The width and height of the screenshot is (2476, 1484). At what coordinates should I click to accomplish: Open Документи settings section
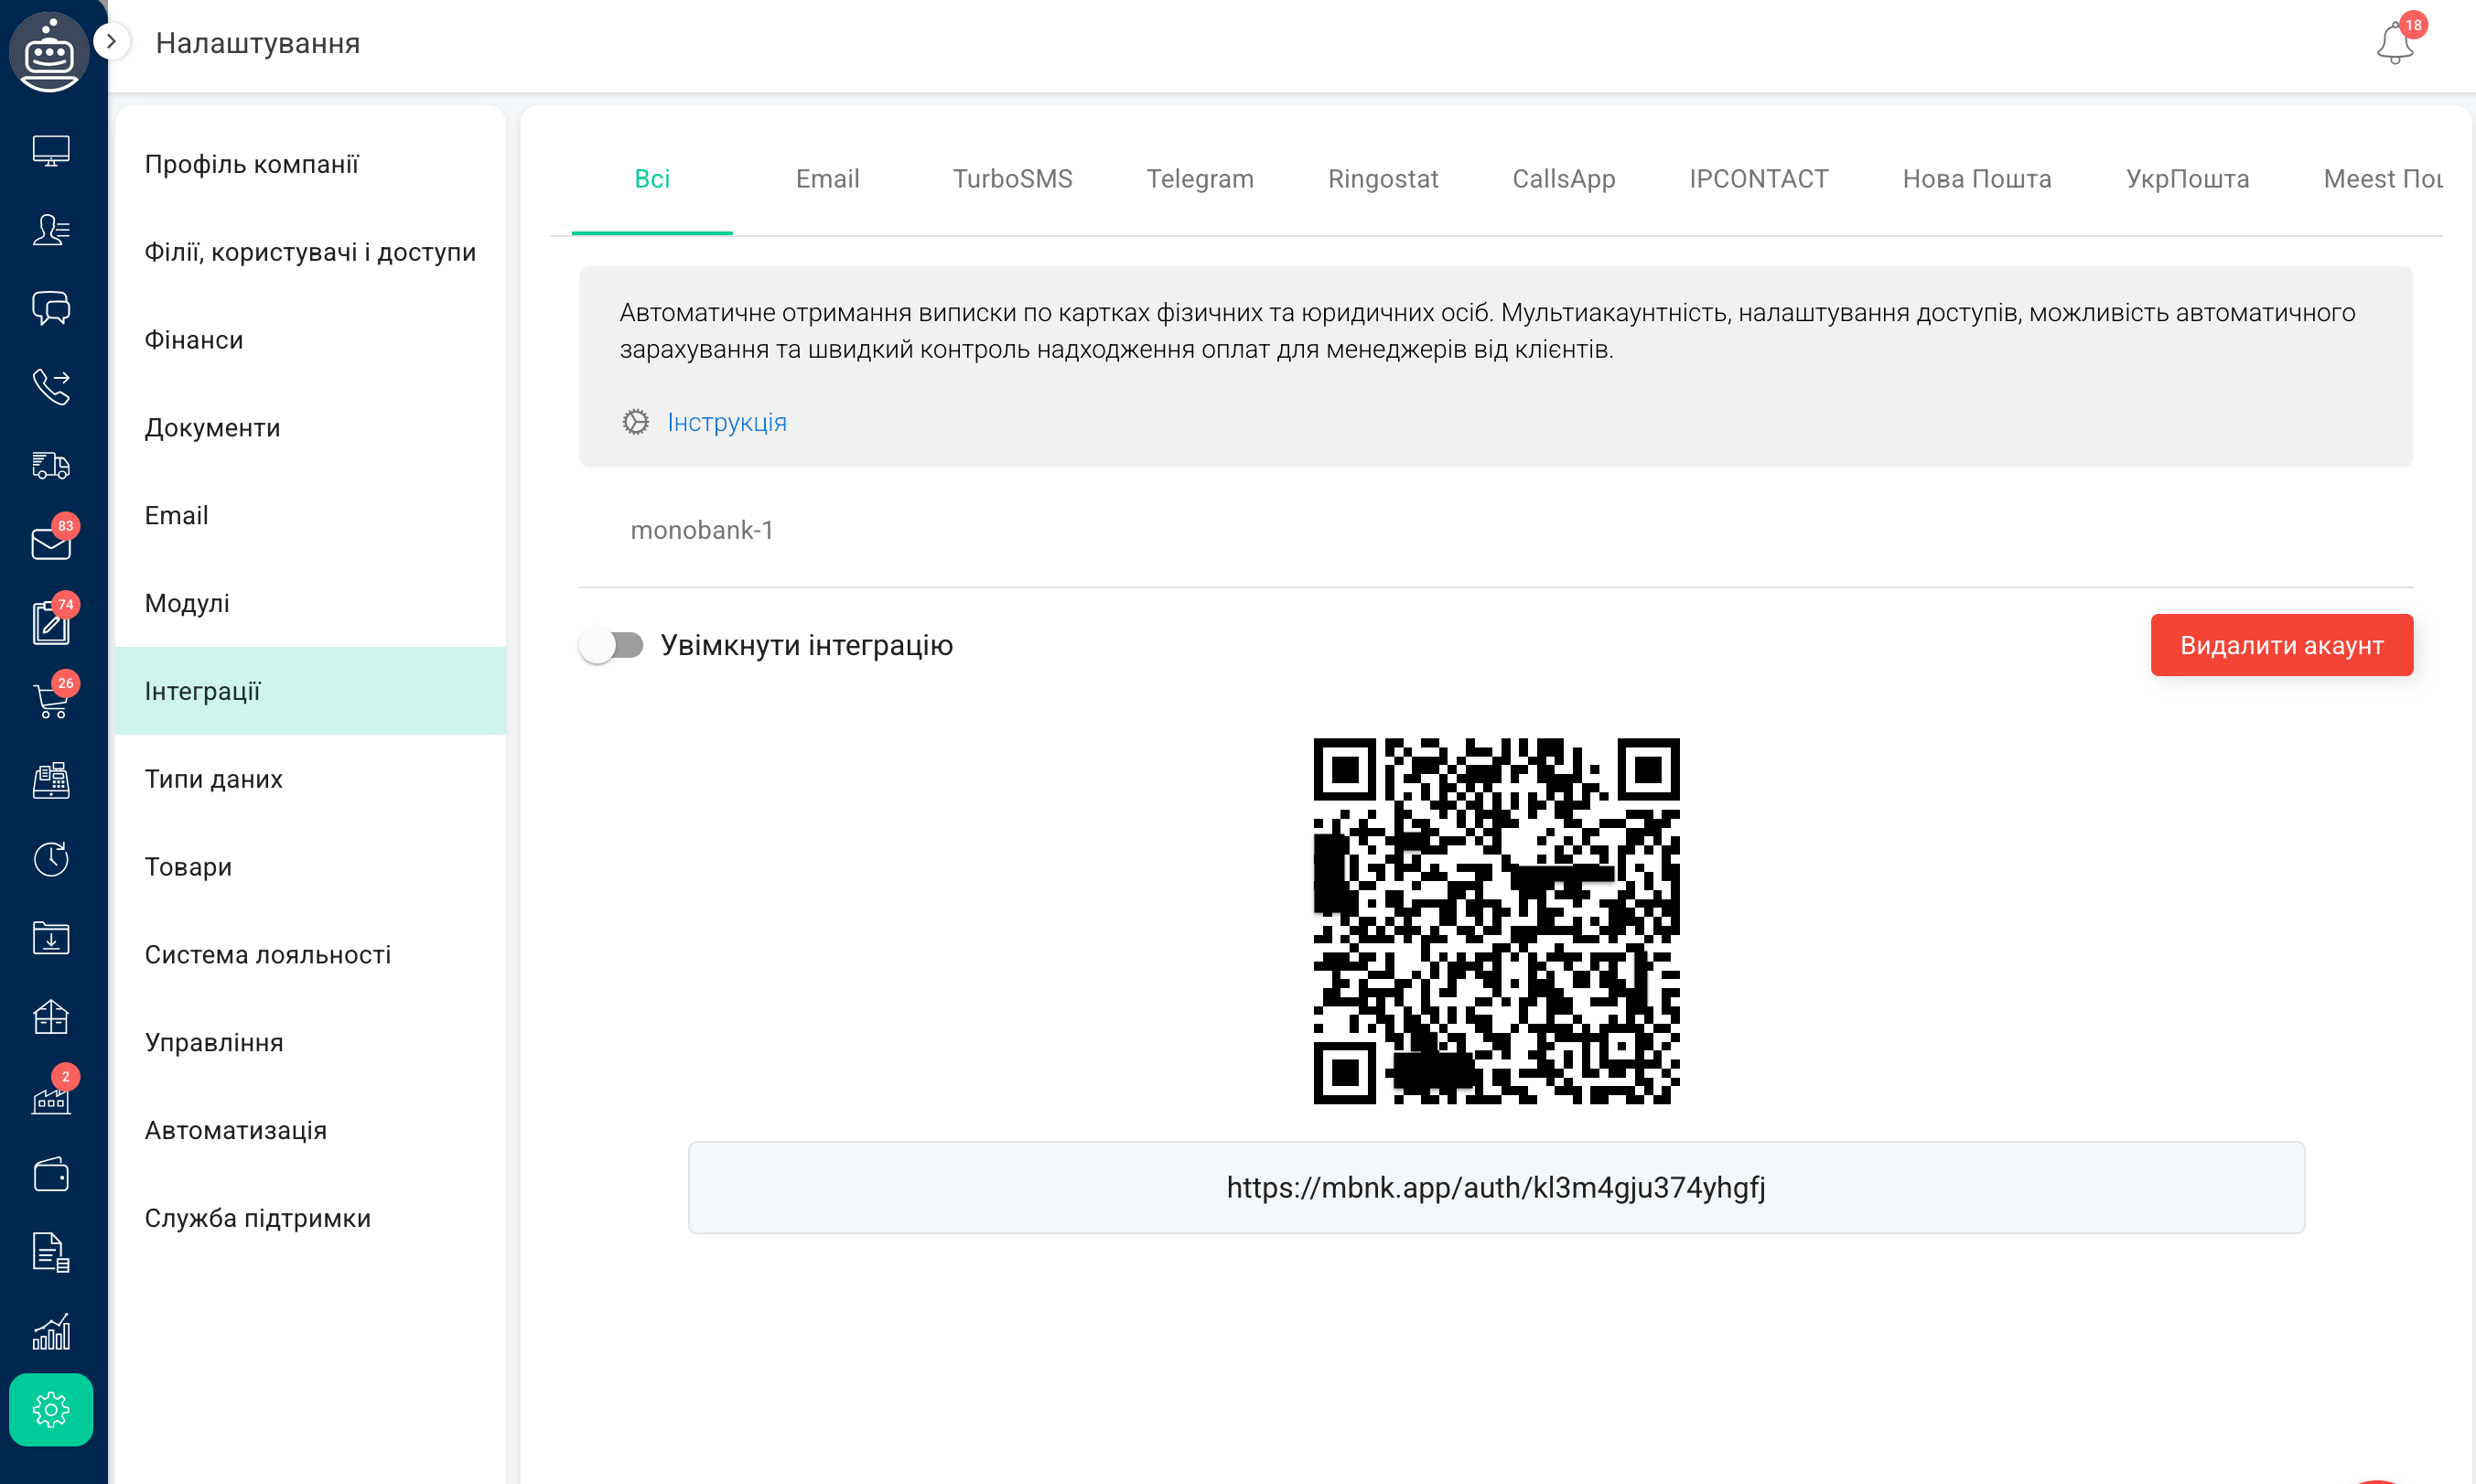pyautogui.click(x=310, y=428)
